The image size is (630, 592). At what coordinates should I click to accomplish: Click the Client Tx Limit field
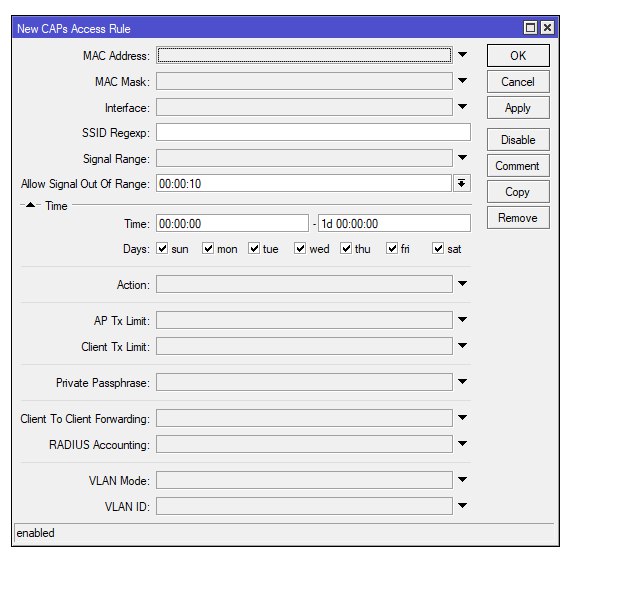coord(304,346)
